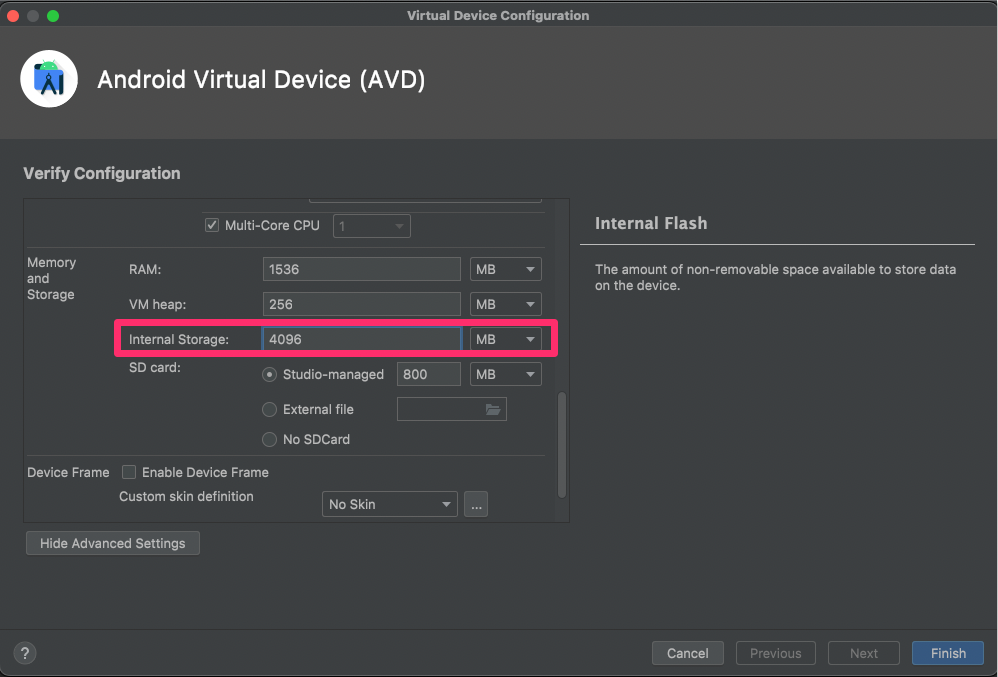Browse for external SD card file folder icon
This screenshot has width=998, height=677.
tap(493, 409)
